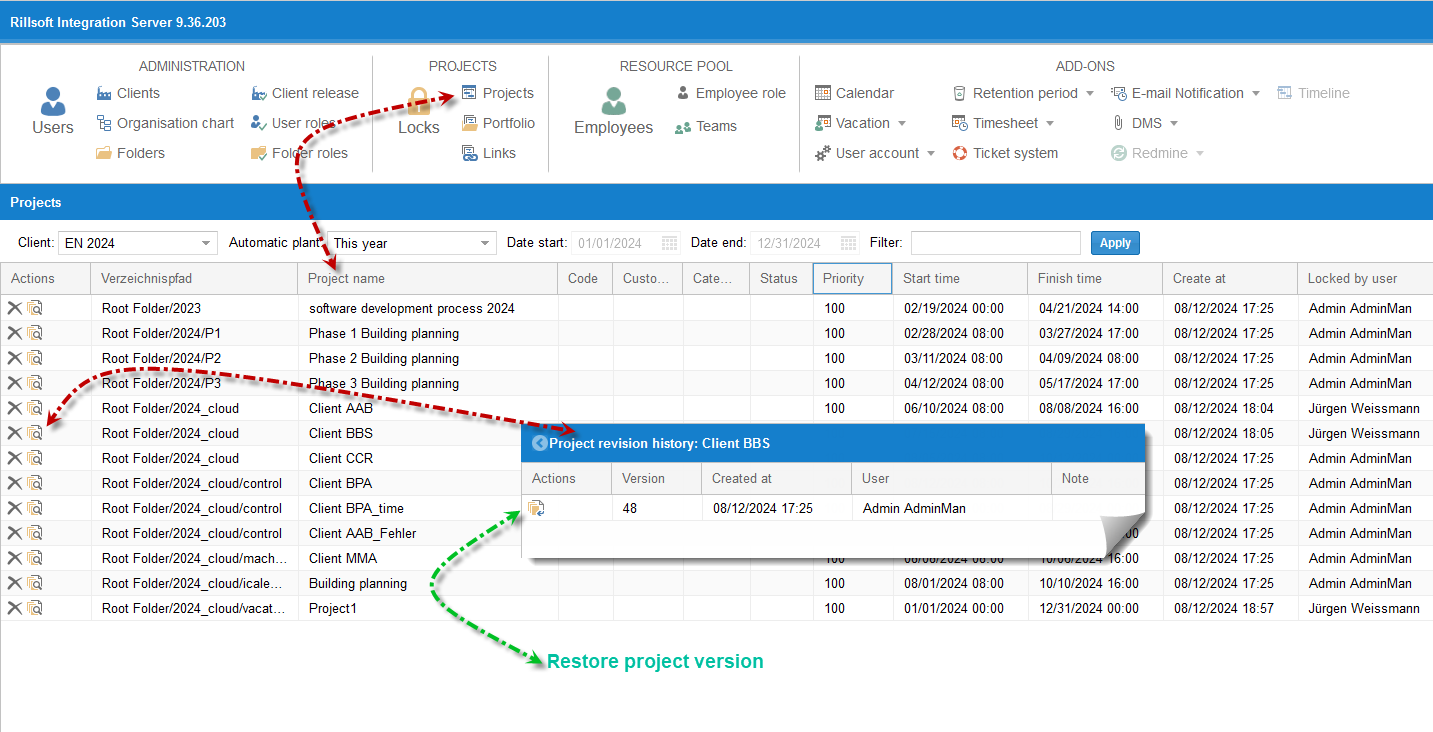The width and height of the screenshot is (1433, 732).
Task: Click the Apply filter button
Action: click(1115, 243)
